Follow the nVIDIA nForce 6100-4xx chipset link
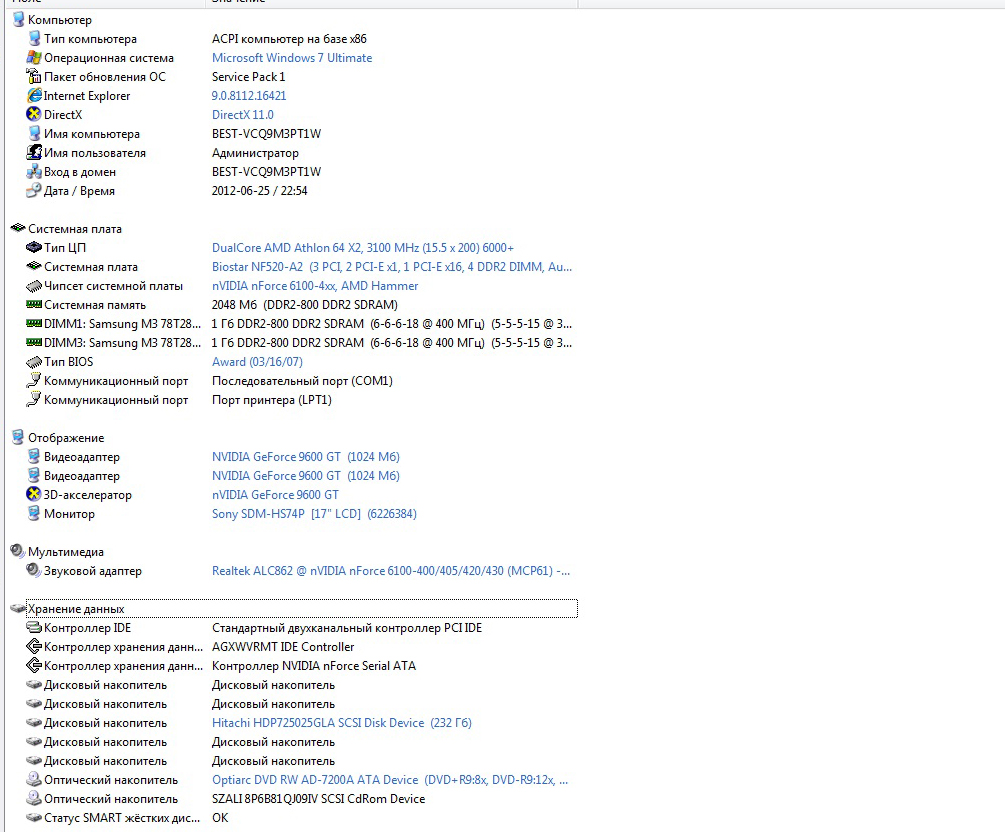This screenshot has height=832, width=1005. [x=315, y=286]
